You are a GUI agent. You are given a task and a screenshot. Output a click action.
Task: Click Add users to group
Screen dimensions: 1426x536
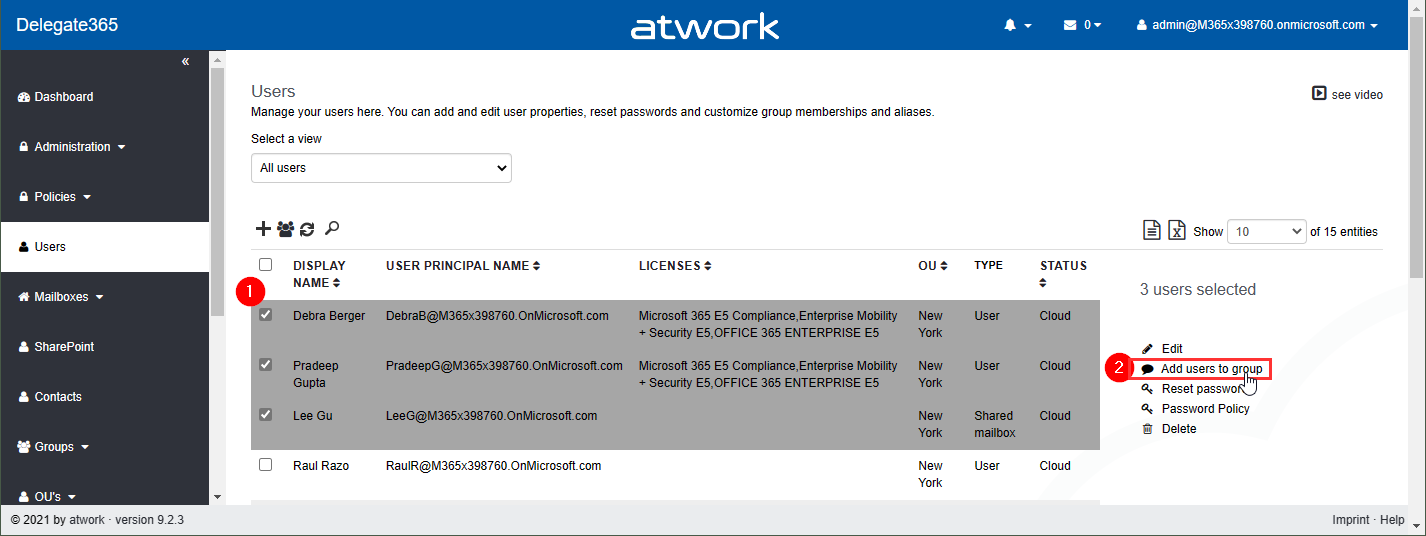(x=1211, y=369)
